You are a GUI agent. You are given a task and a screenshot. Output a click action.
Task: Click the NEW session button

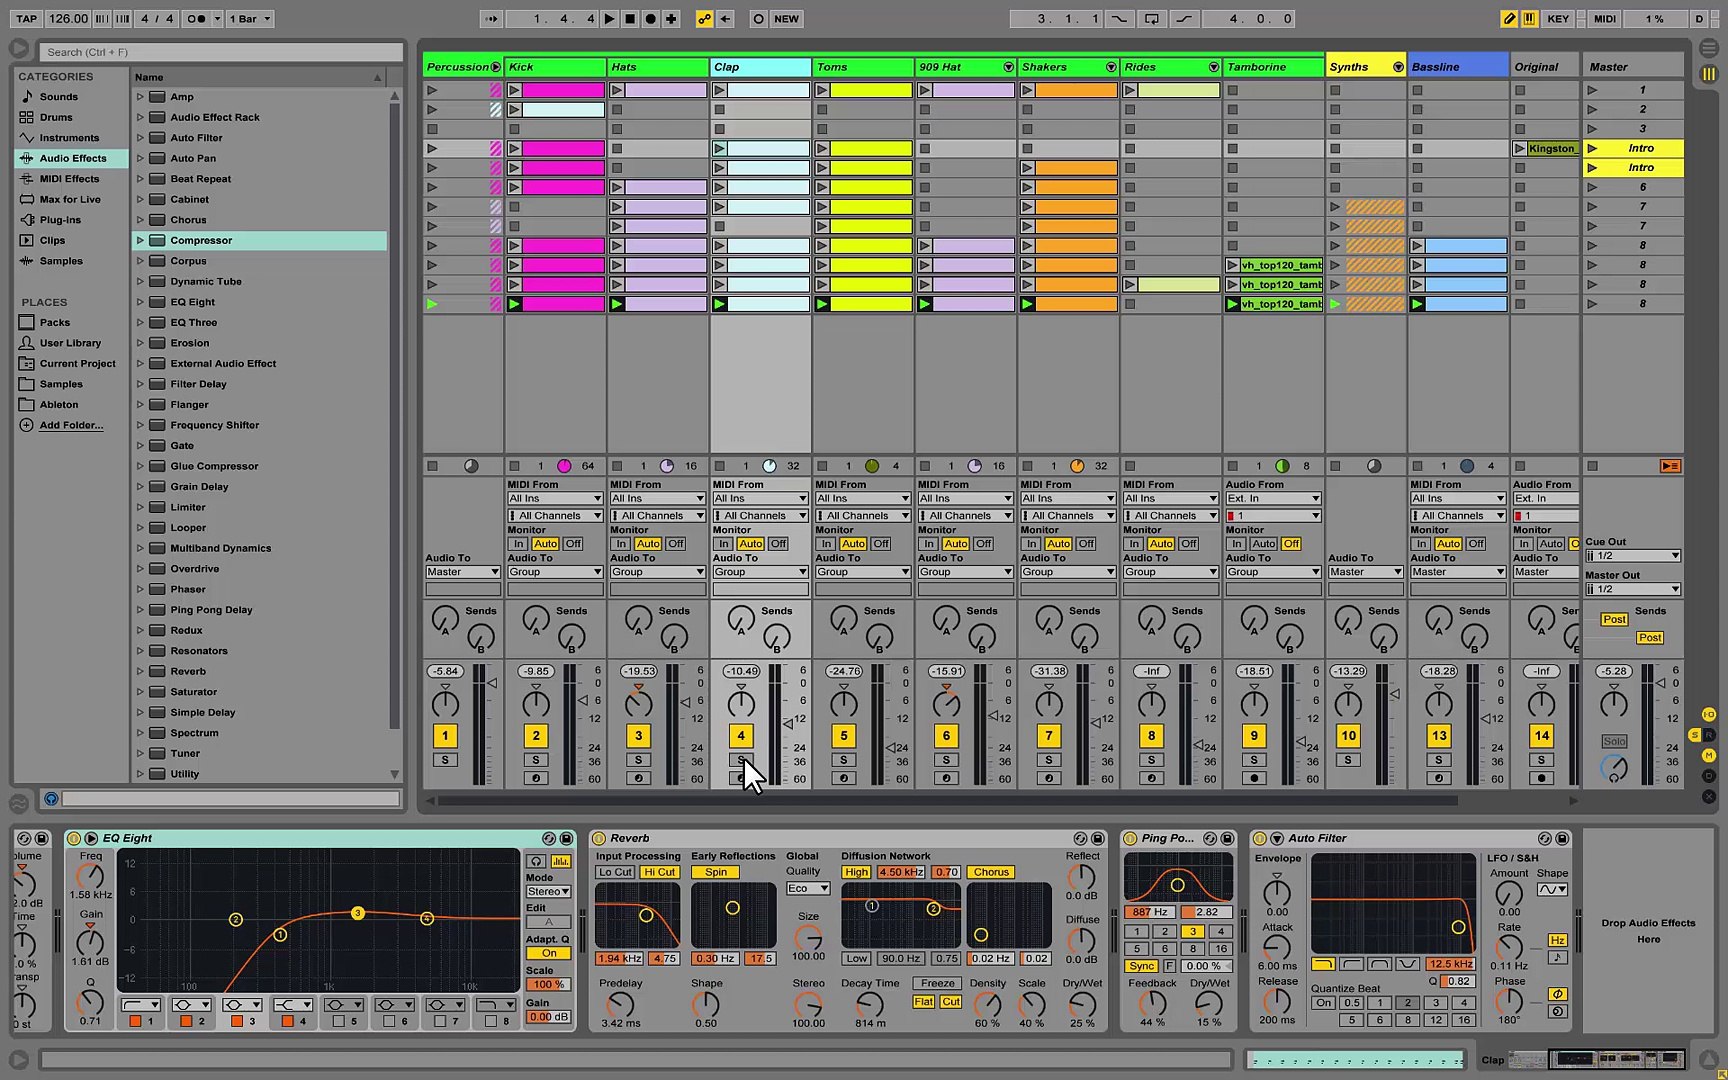tap(787, 18)
